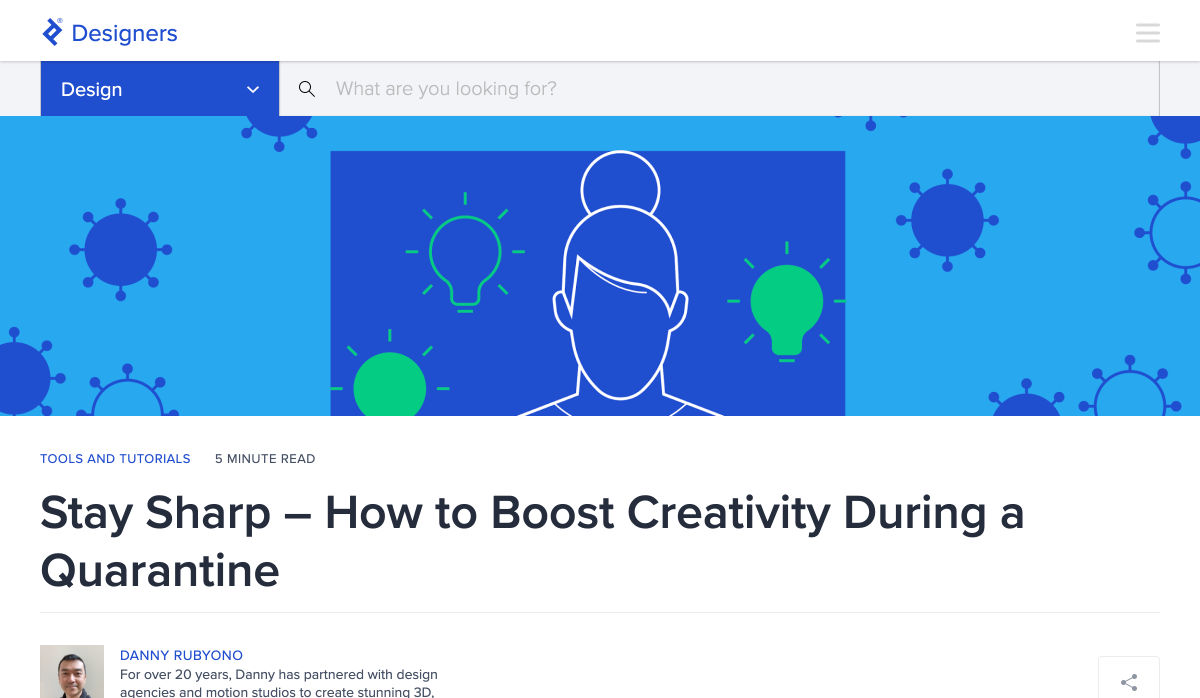This screenshot has width=1200, height=698.
Task: Click the outlined green lightbulb illustration
Action: [465, 258]
